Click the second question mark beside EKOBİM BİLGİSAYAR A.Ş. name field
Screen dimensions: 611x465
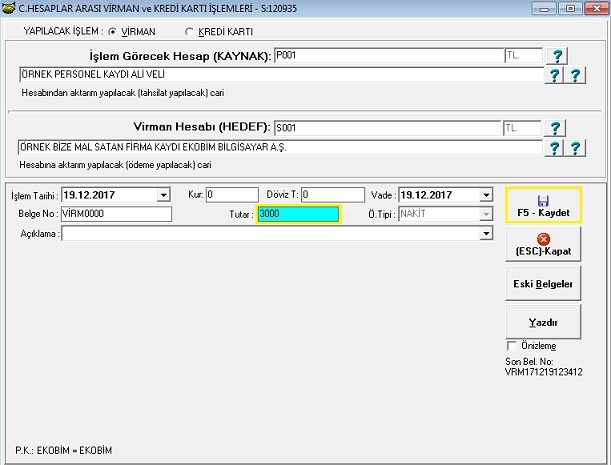pos(575,148)
